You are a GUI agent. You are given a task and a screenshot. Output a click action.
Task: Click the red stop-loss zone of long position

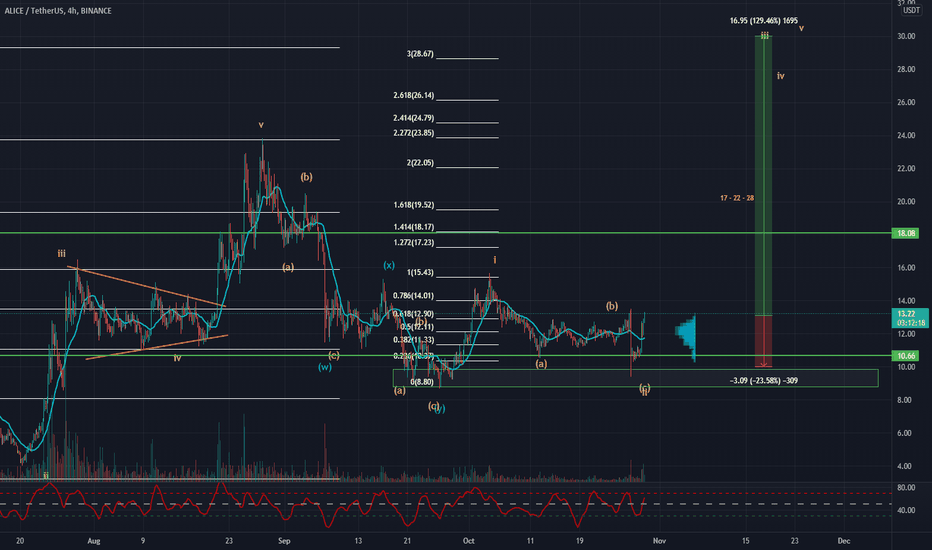[x=764, y=341]
